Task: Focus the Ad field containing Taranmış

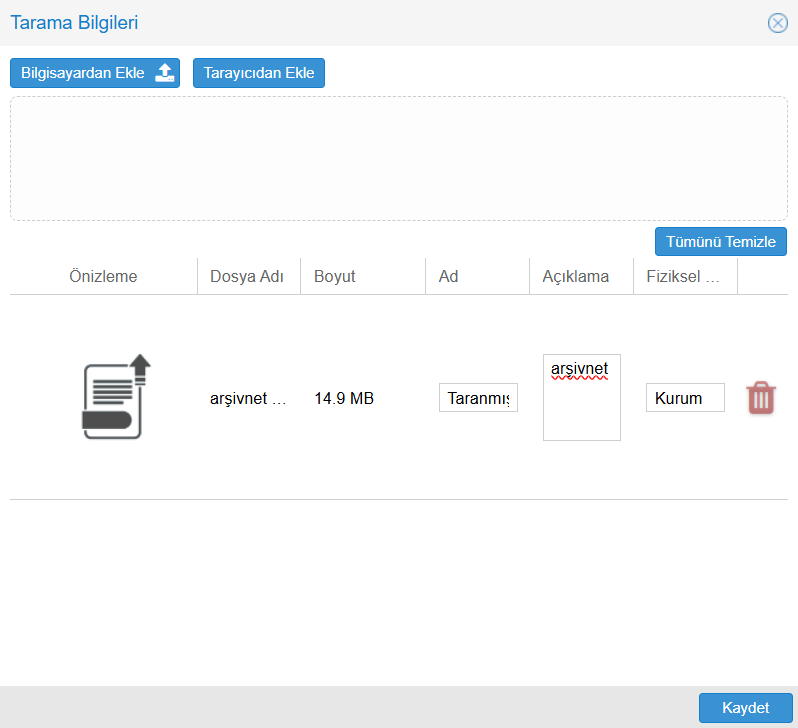Action: [478, 398]
